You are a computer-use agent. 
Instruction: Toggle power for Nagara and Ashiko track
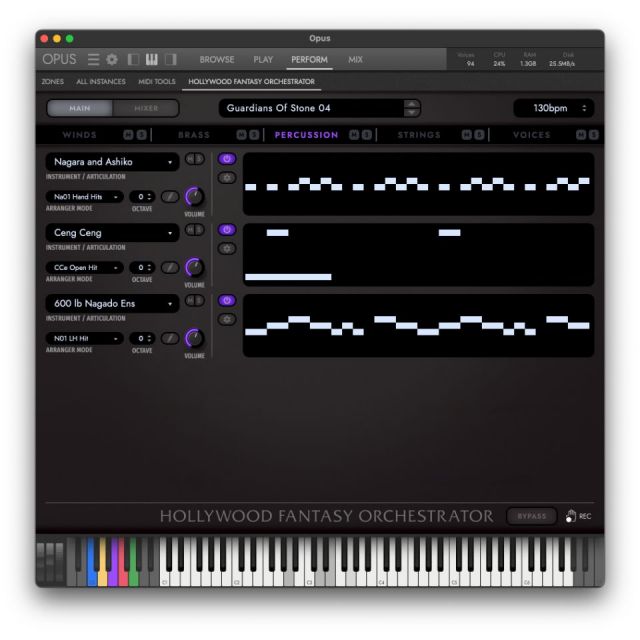(227, 159)
